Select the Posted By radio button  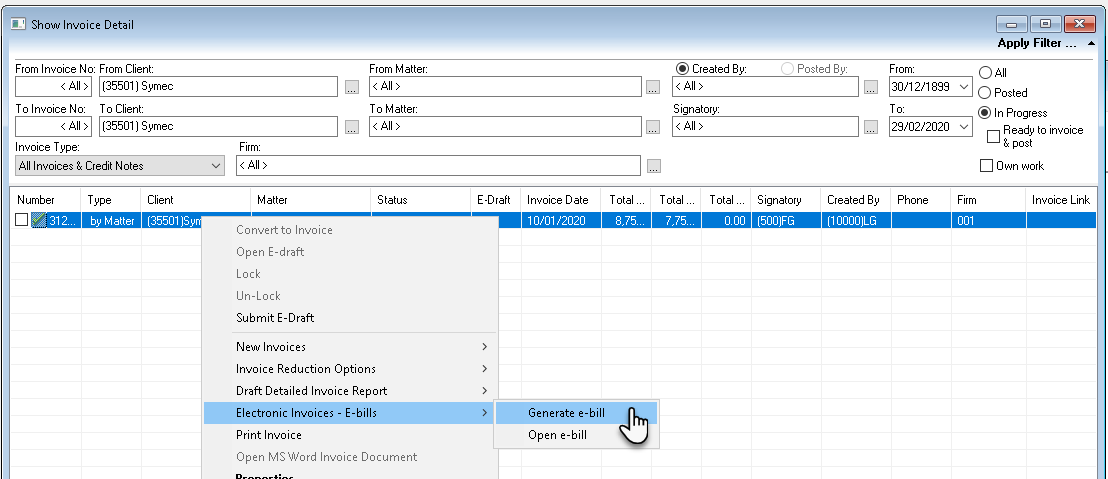pos(787,69)
